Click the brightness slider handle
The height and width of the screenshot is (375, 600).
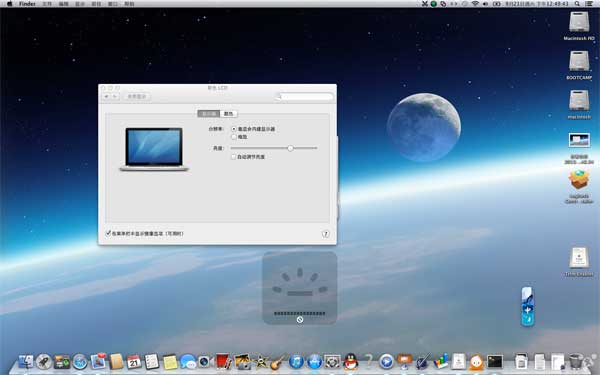point(290,148)
